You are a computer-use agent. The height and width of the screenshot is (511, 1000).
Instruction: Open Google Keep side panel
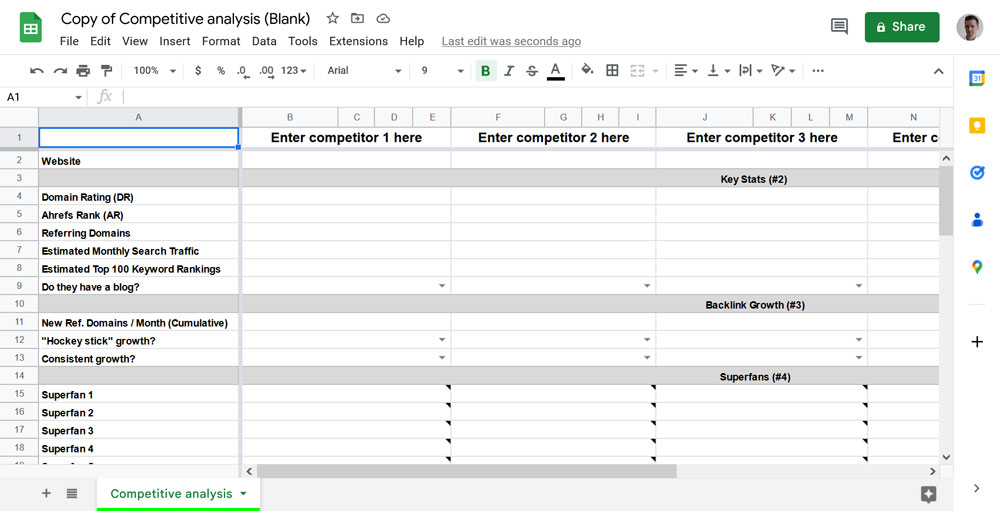coord(976,125)
